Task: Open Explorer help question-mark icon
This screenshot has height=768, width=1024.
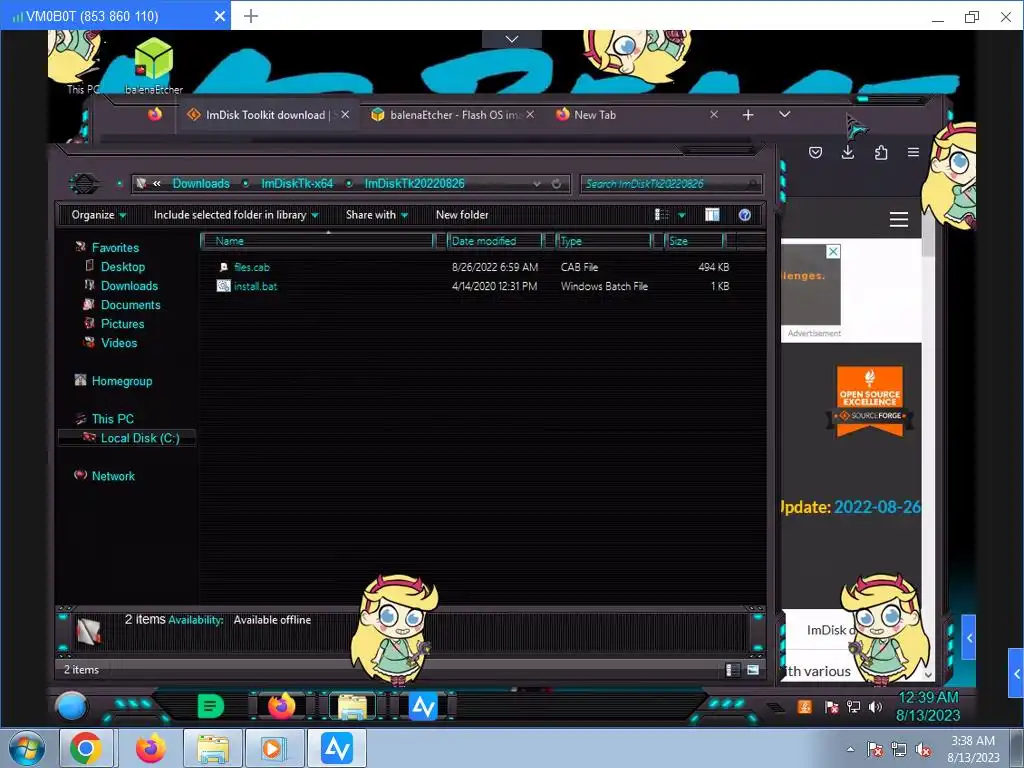Action: tap(744, 215)
